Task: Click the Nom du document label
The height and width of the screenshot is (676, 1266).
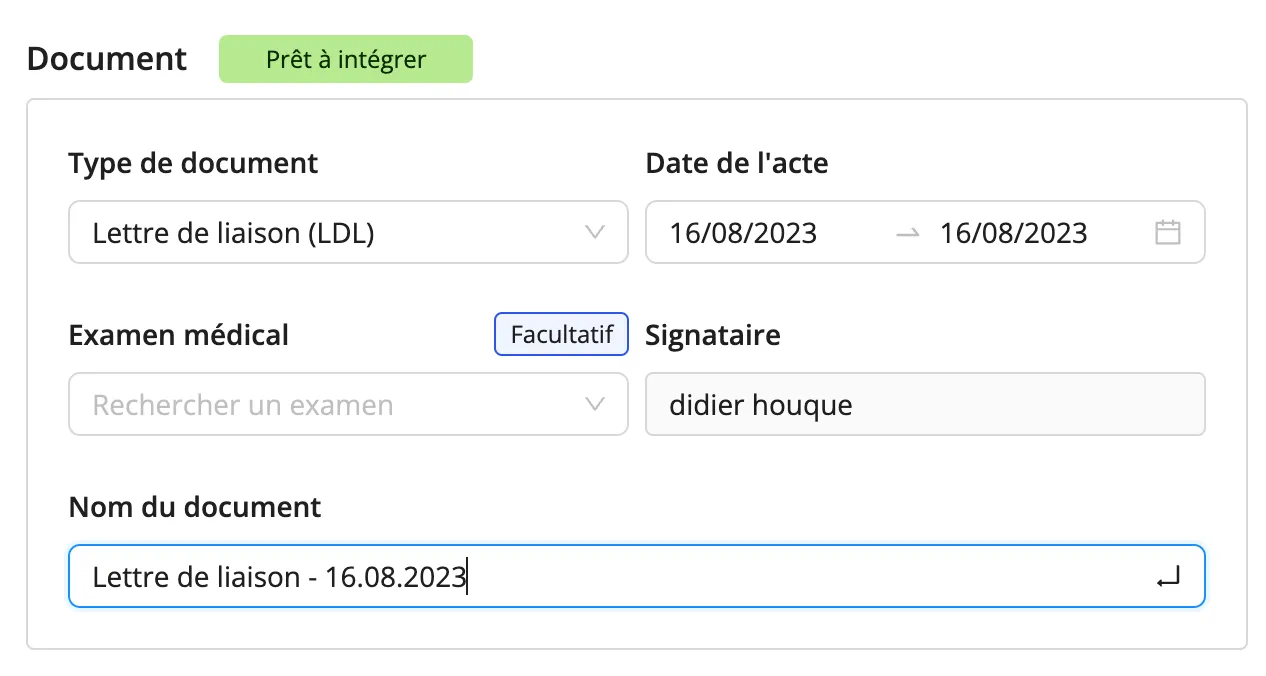Action: tap(195, 507)
